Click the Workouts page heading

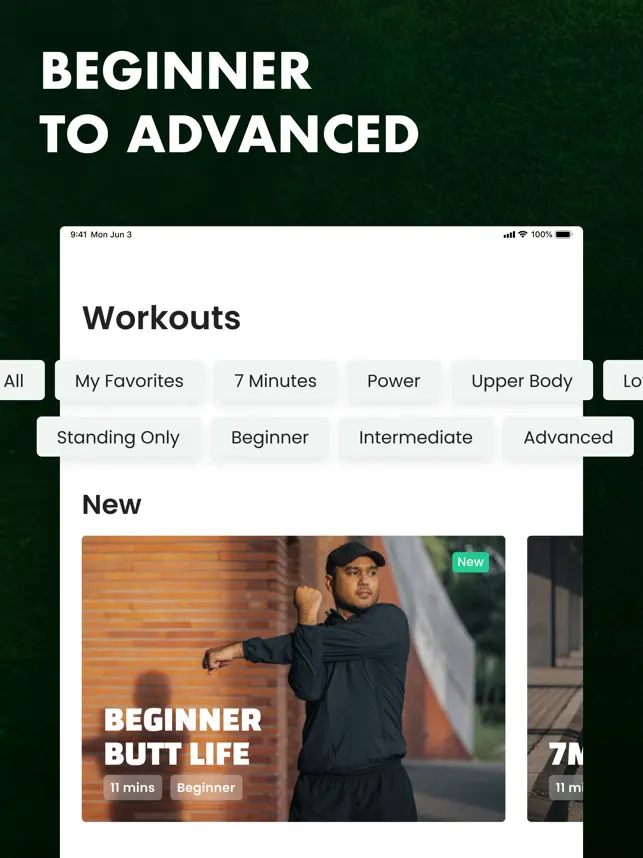(x=161, y=317)
